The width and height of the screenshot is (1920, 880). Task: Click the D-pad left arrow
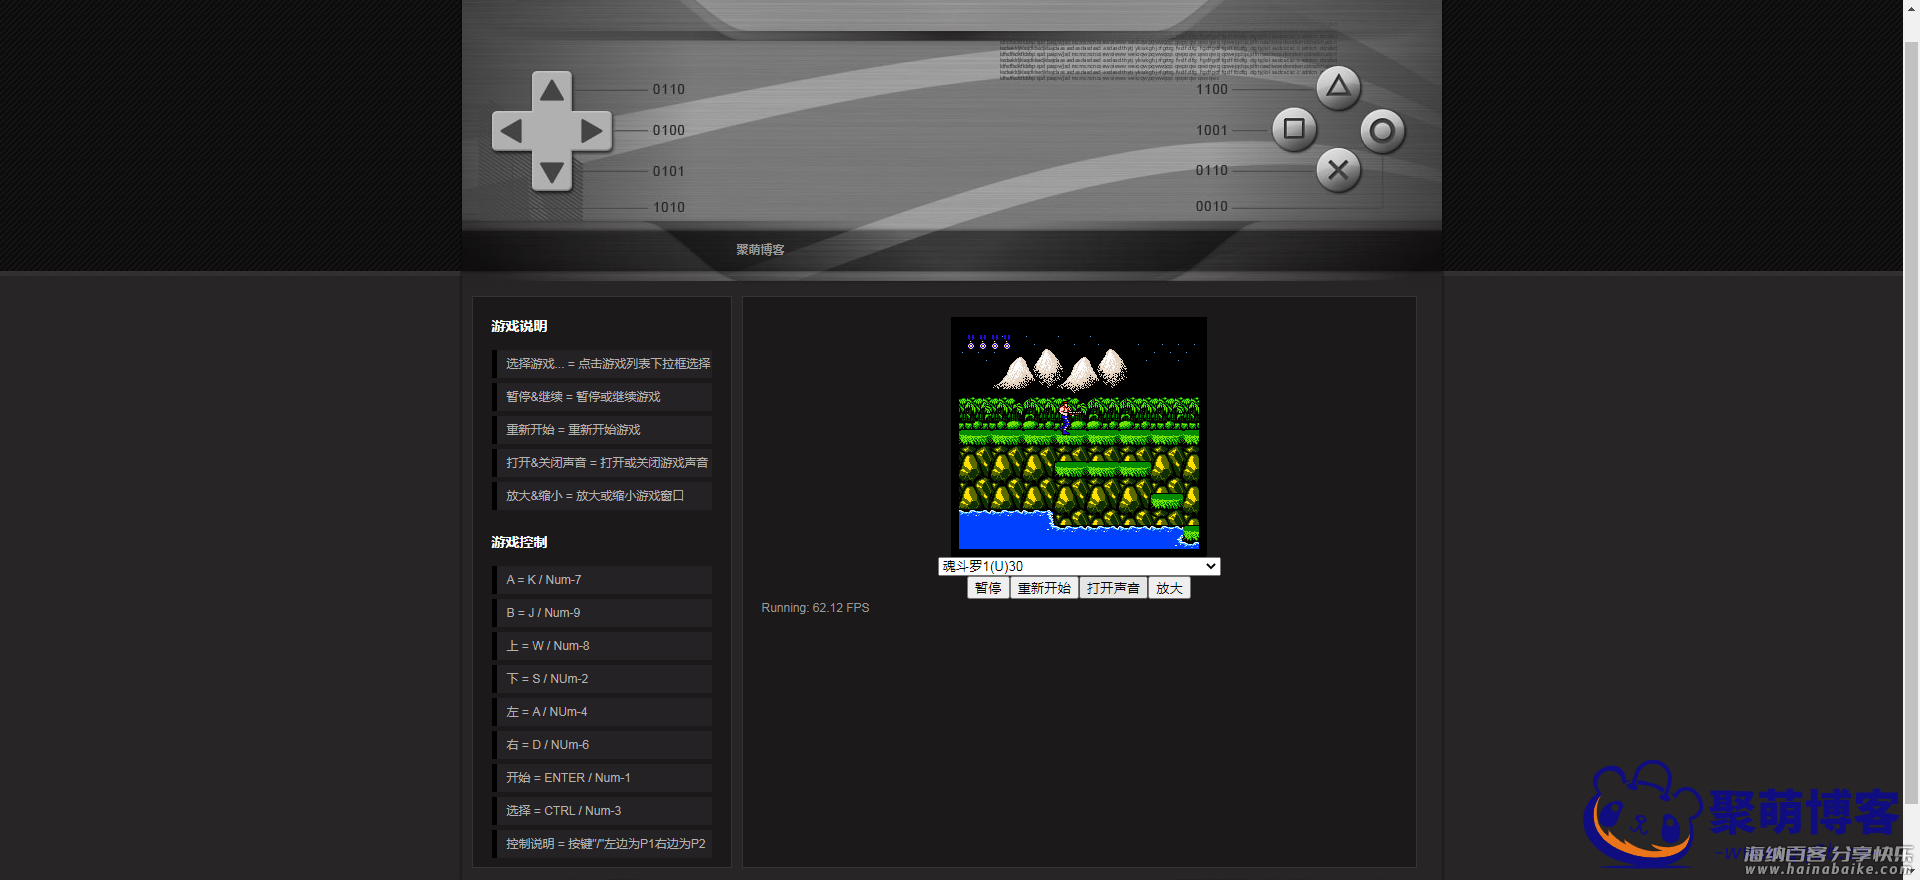(x=511, y=131)
